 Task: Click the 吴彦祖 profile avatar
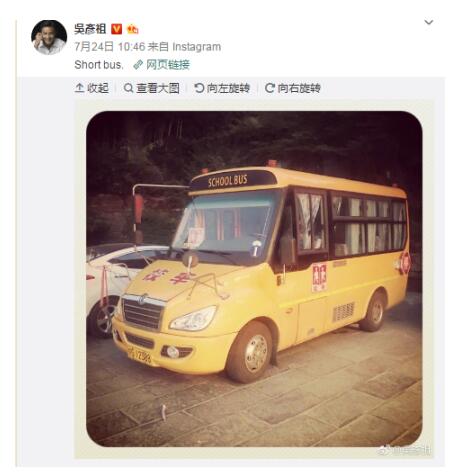pyautogui.click(x=49, y=37)
